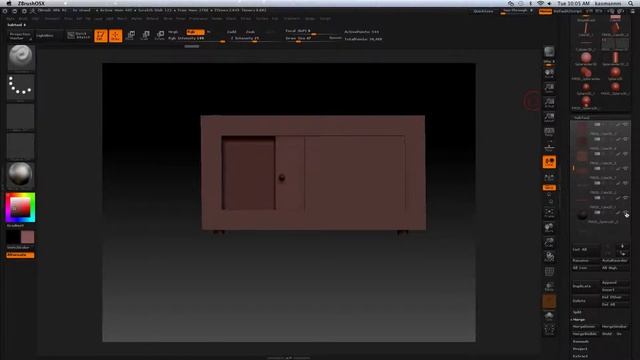Viewport: 640px width, 360px height.
Task: Expand the Project section
Action: 580,349
